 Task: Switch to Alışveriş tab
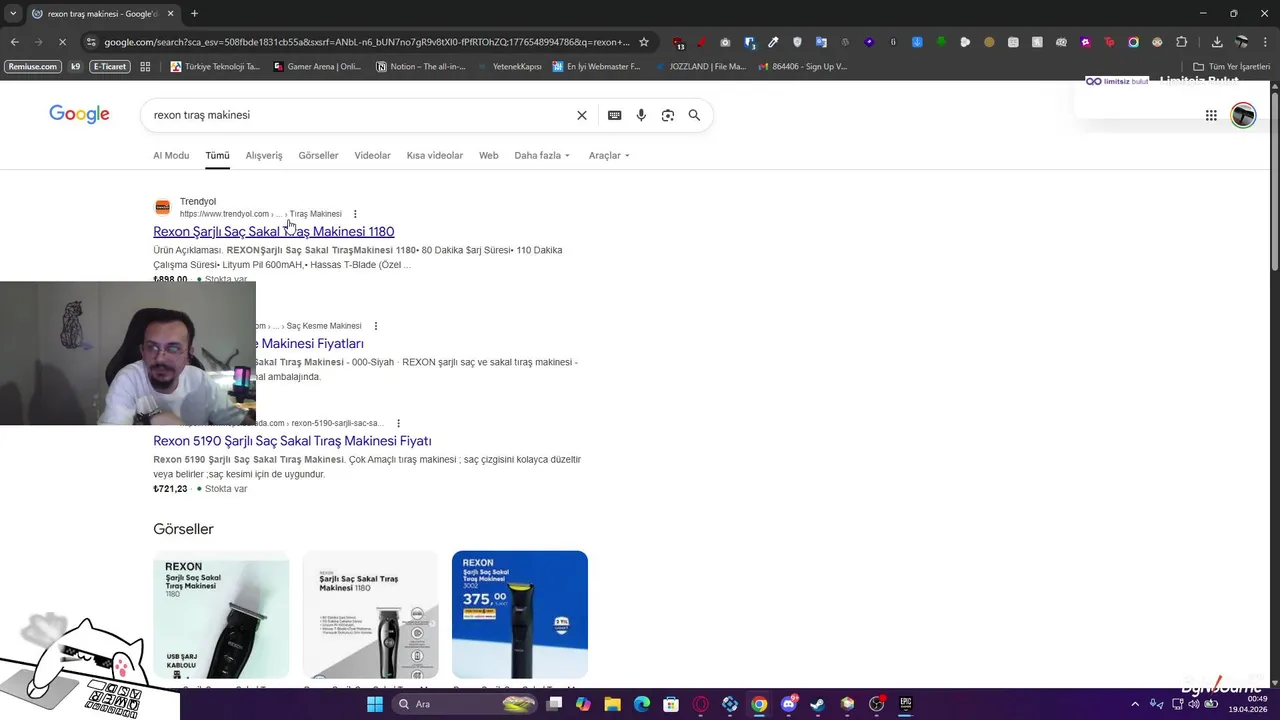[x=264, y=155]
